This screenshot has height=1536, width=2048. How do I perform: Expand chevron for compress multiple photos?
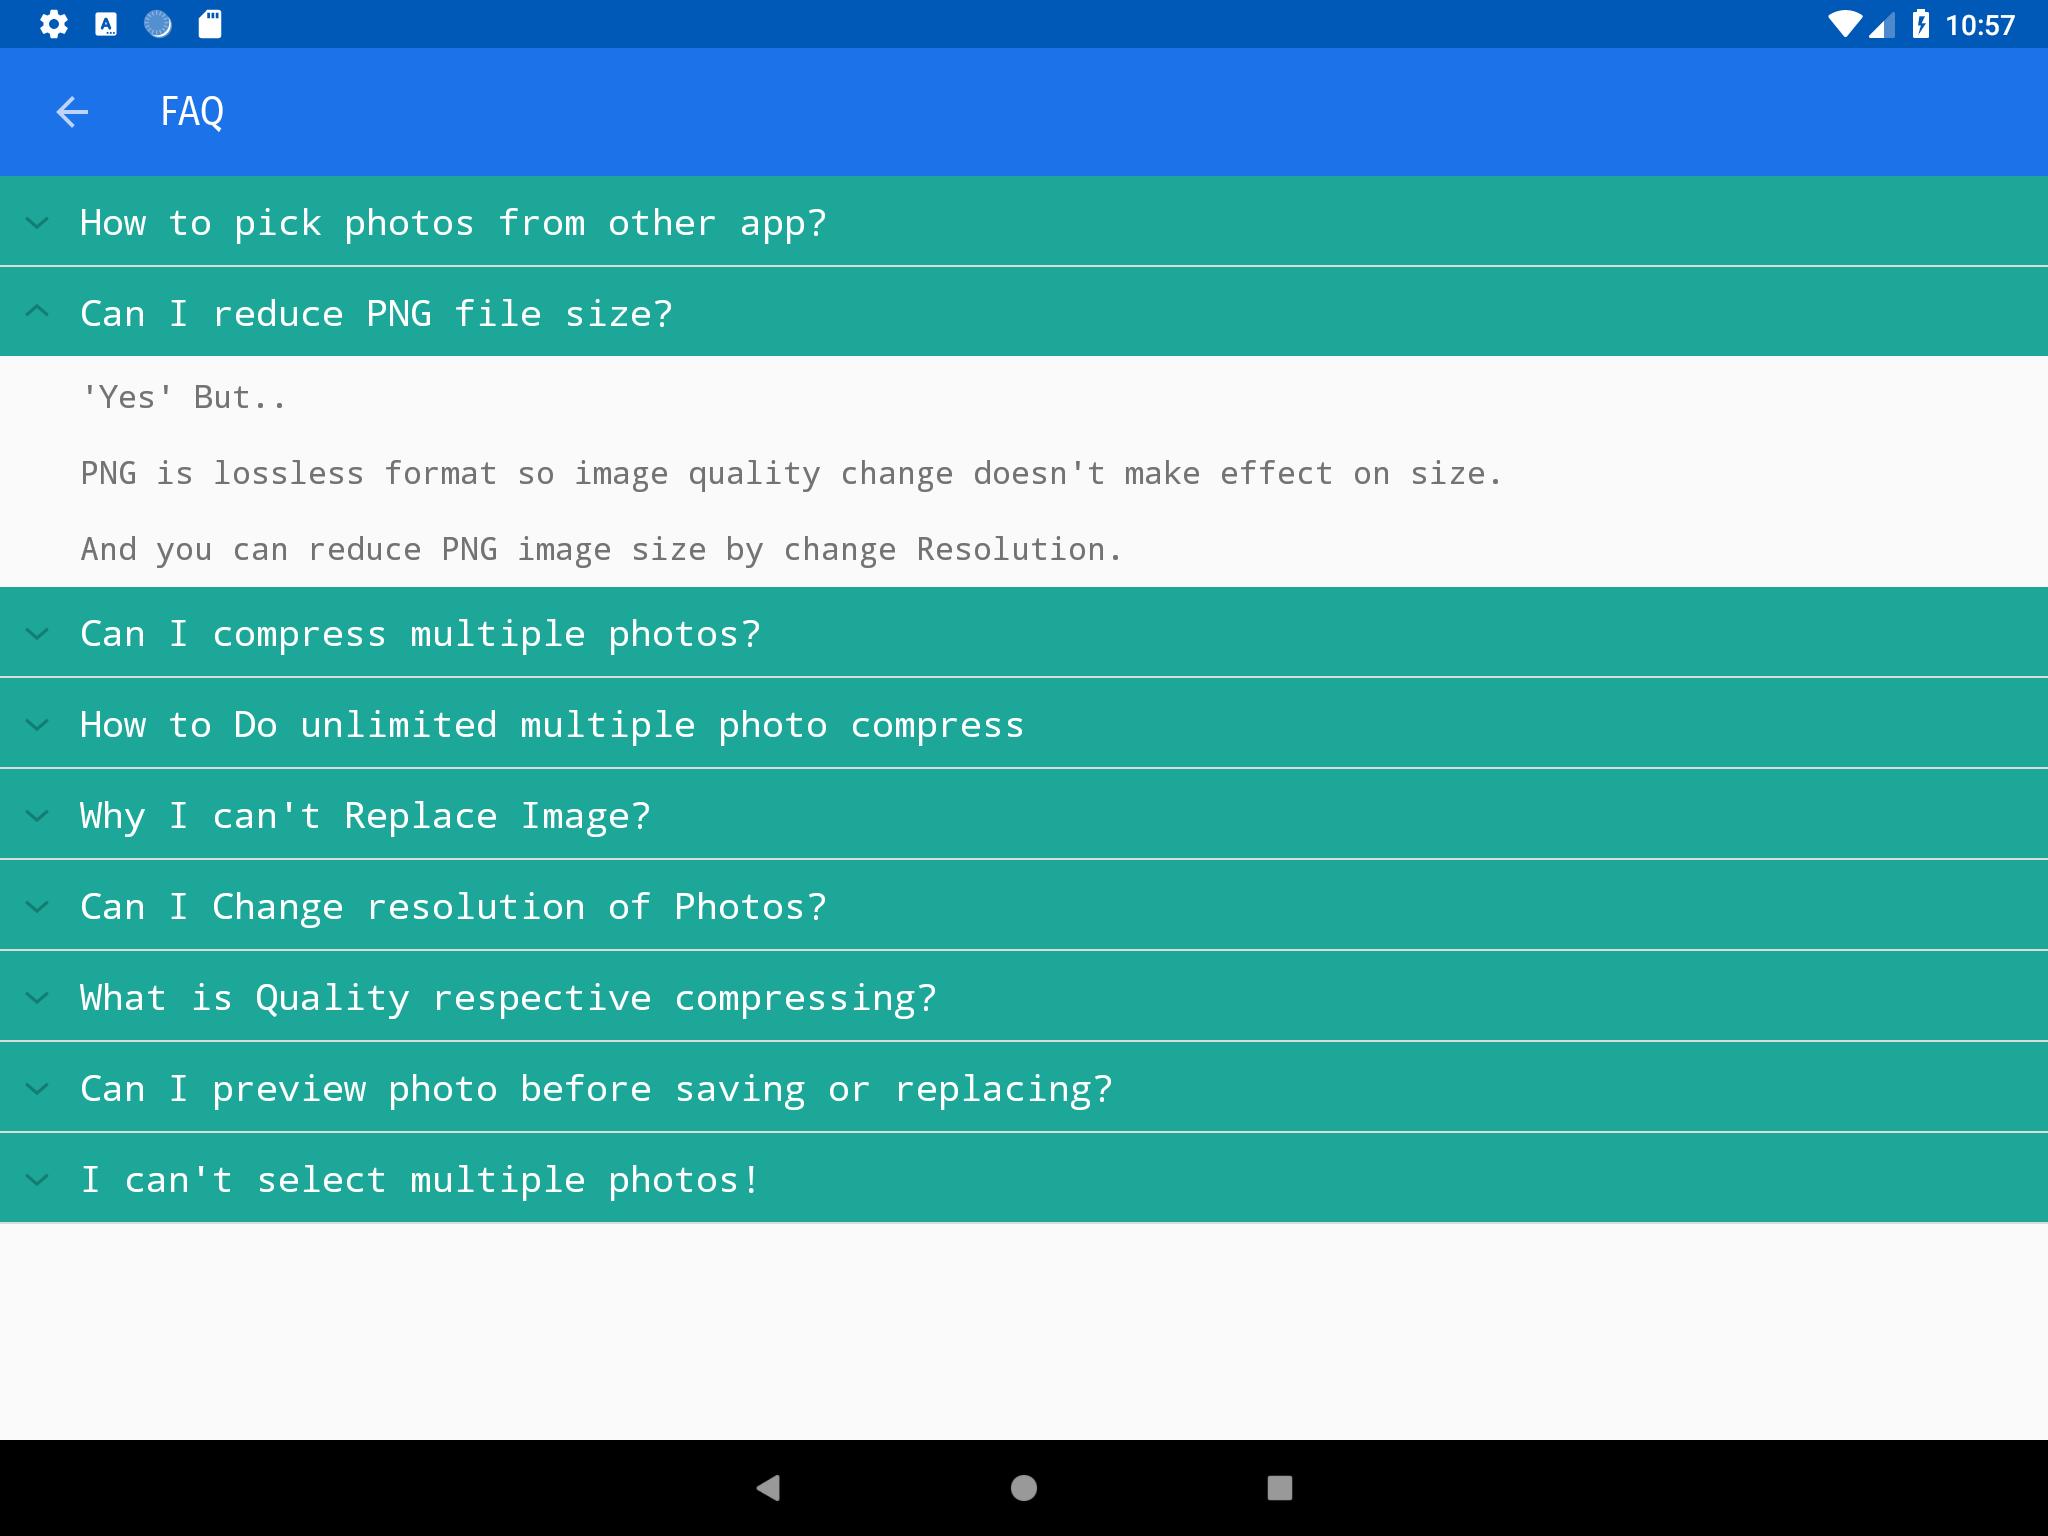37,633
